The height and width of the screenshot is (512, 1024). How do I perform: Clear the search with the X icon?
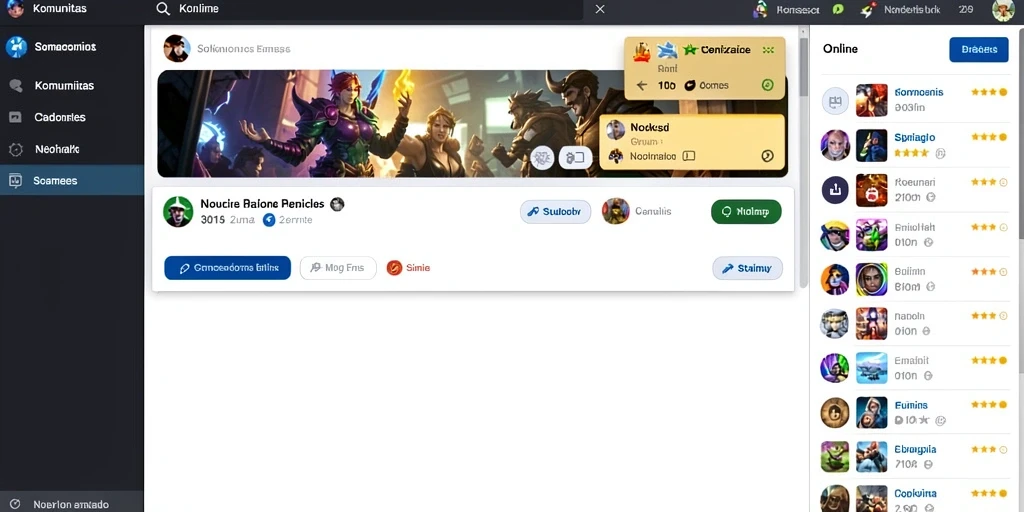tap(600, 9)
